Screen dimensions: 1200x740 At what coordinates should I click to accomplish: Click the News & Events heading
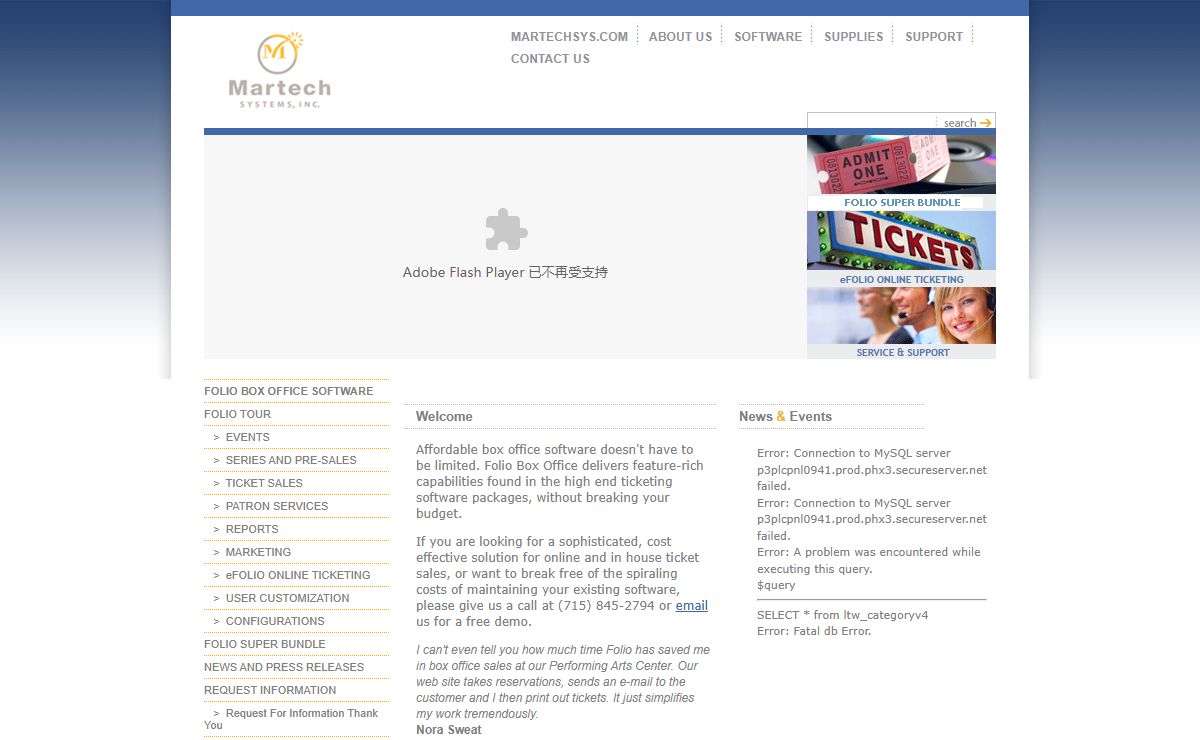point(785,416)
